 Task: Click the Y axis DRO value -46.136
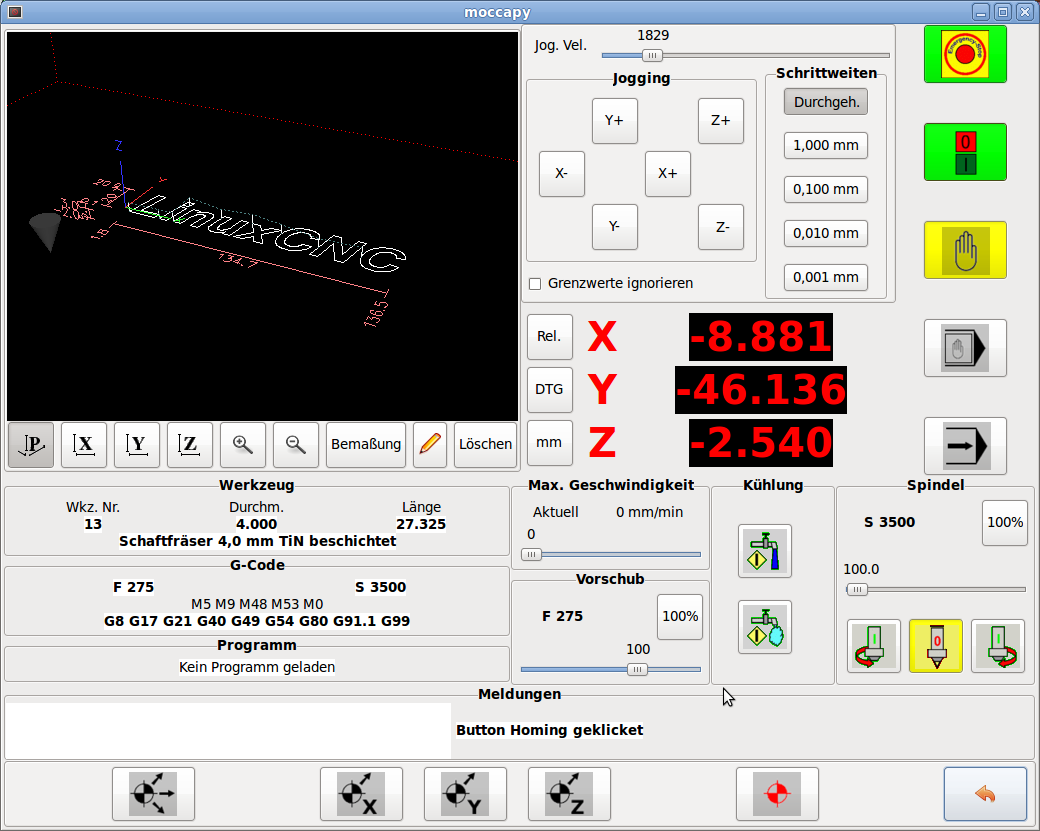761,390
